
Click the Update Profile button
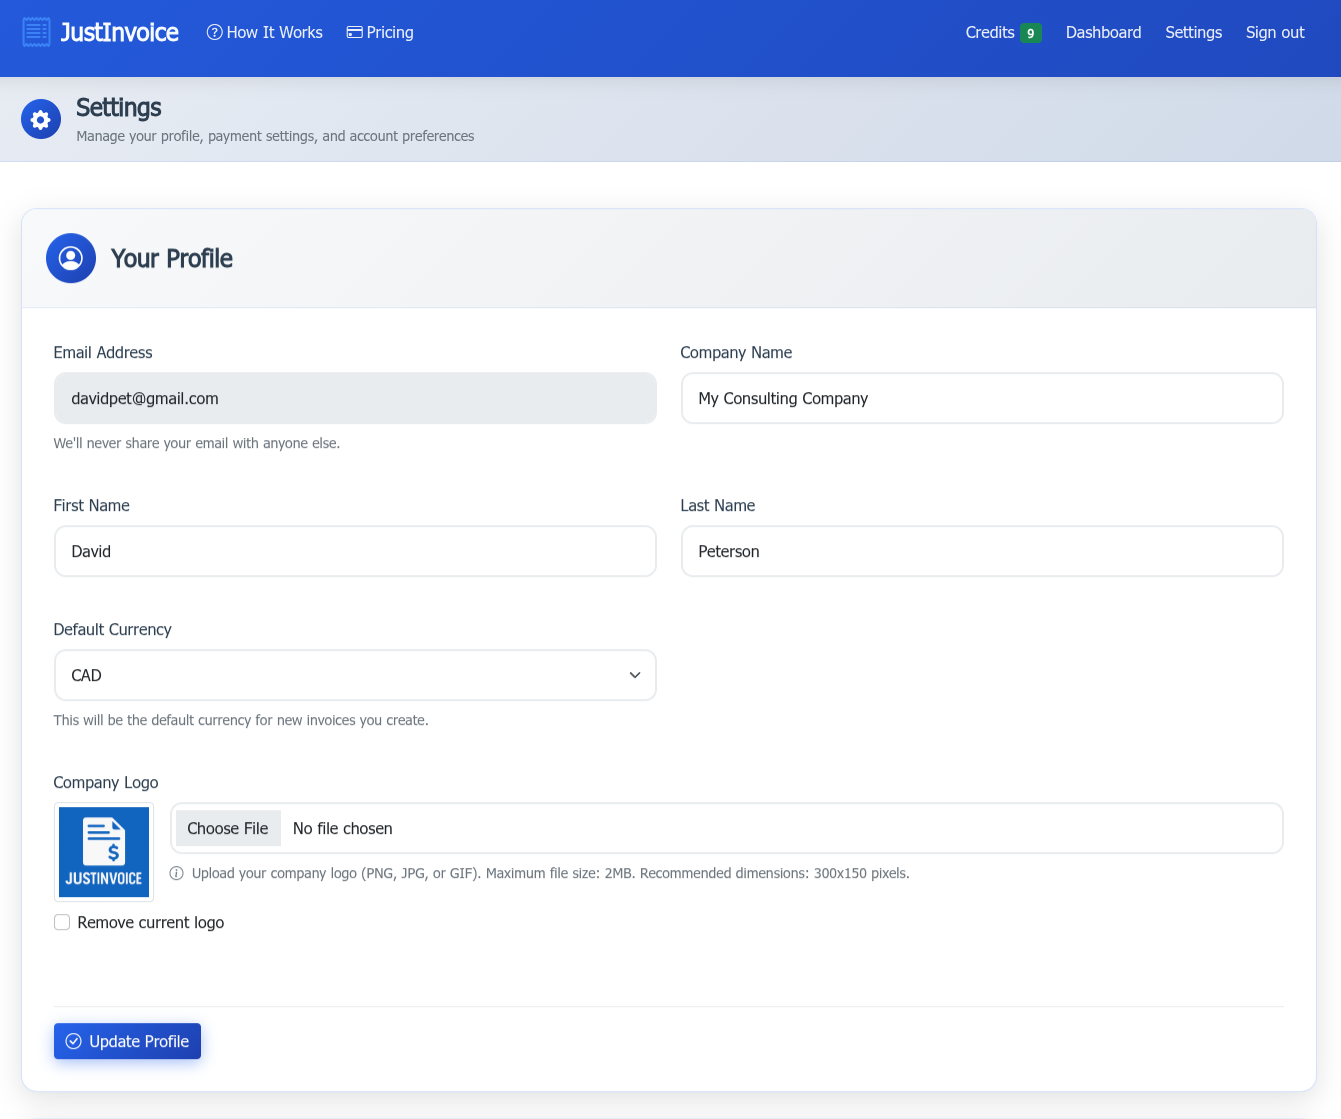click(127, 1041)
